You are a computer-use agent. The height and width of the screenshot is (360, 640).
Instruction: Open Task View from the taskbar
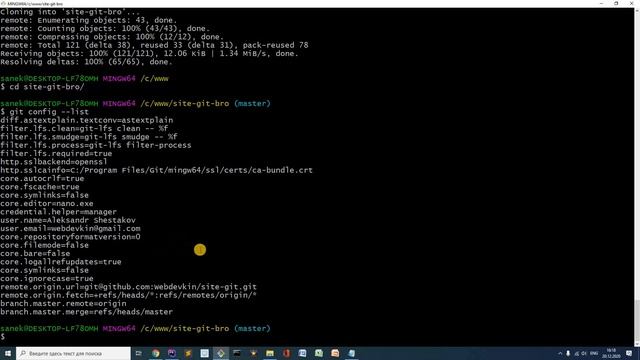[138, 353]
